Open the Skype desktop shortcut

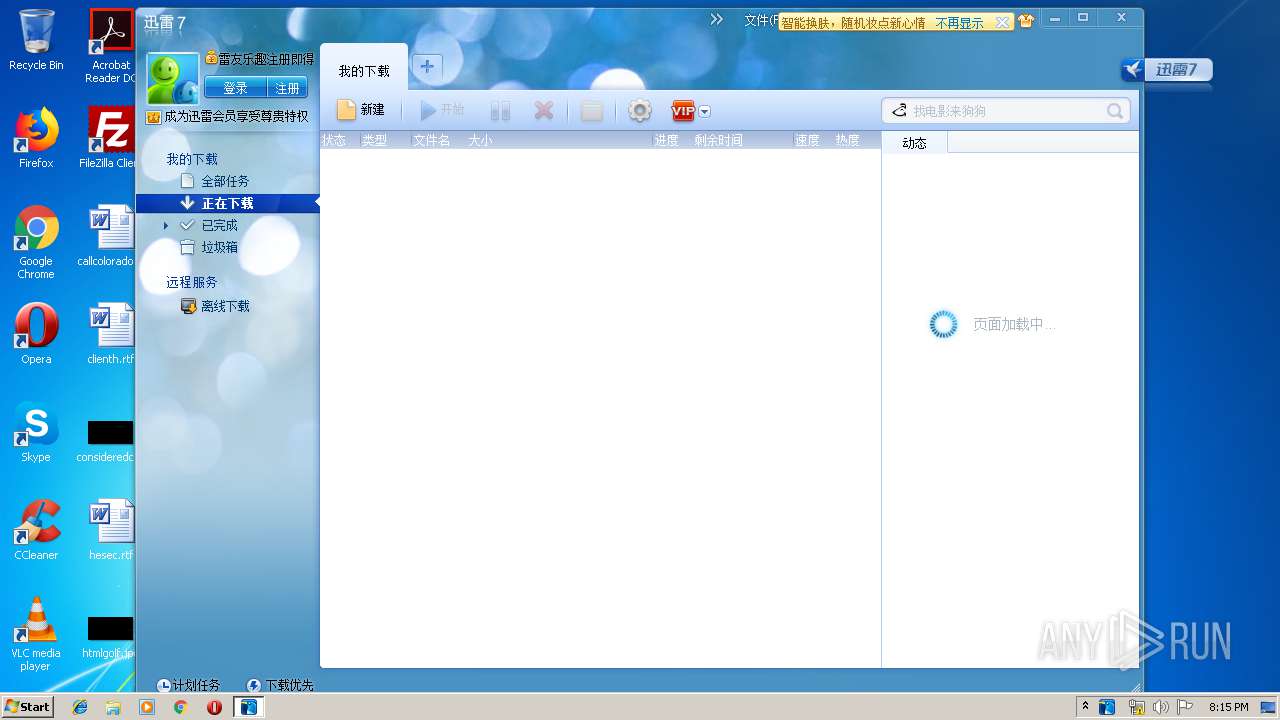(x=36, y=432)
